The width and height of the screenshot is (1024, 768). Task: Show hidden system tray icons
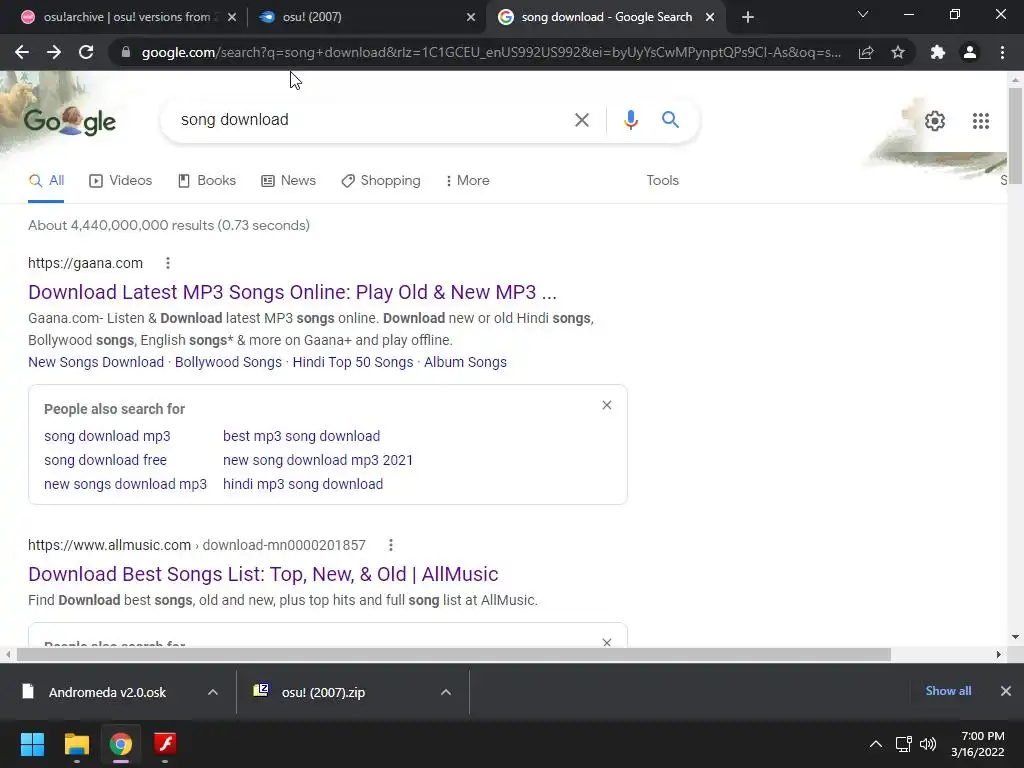coord(876,744)
